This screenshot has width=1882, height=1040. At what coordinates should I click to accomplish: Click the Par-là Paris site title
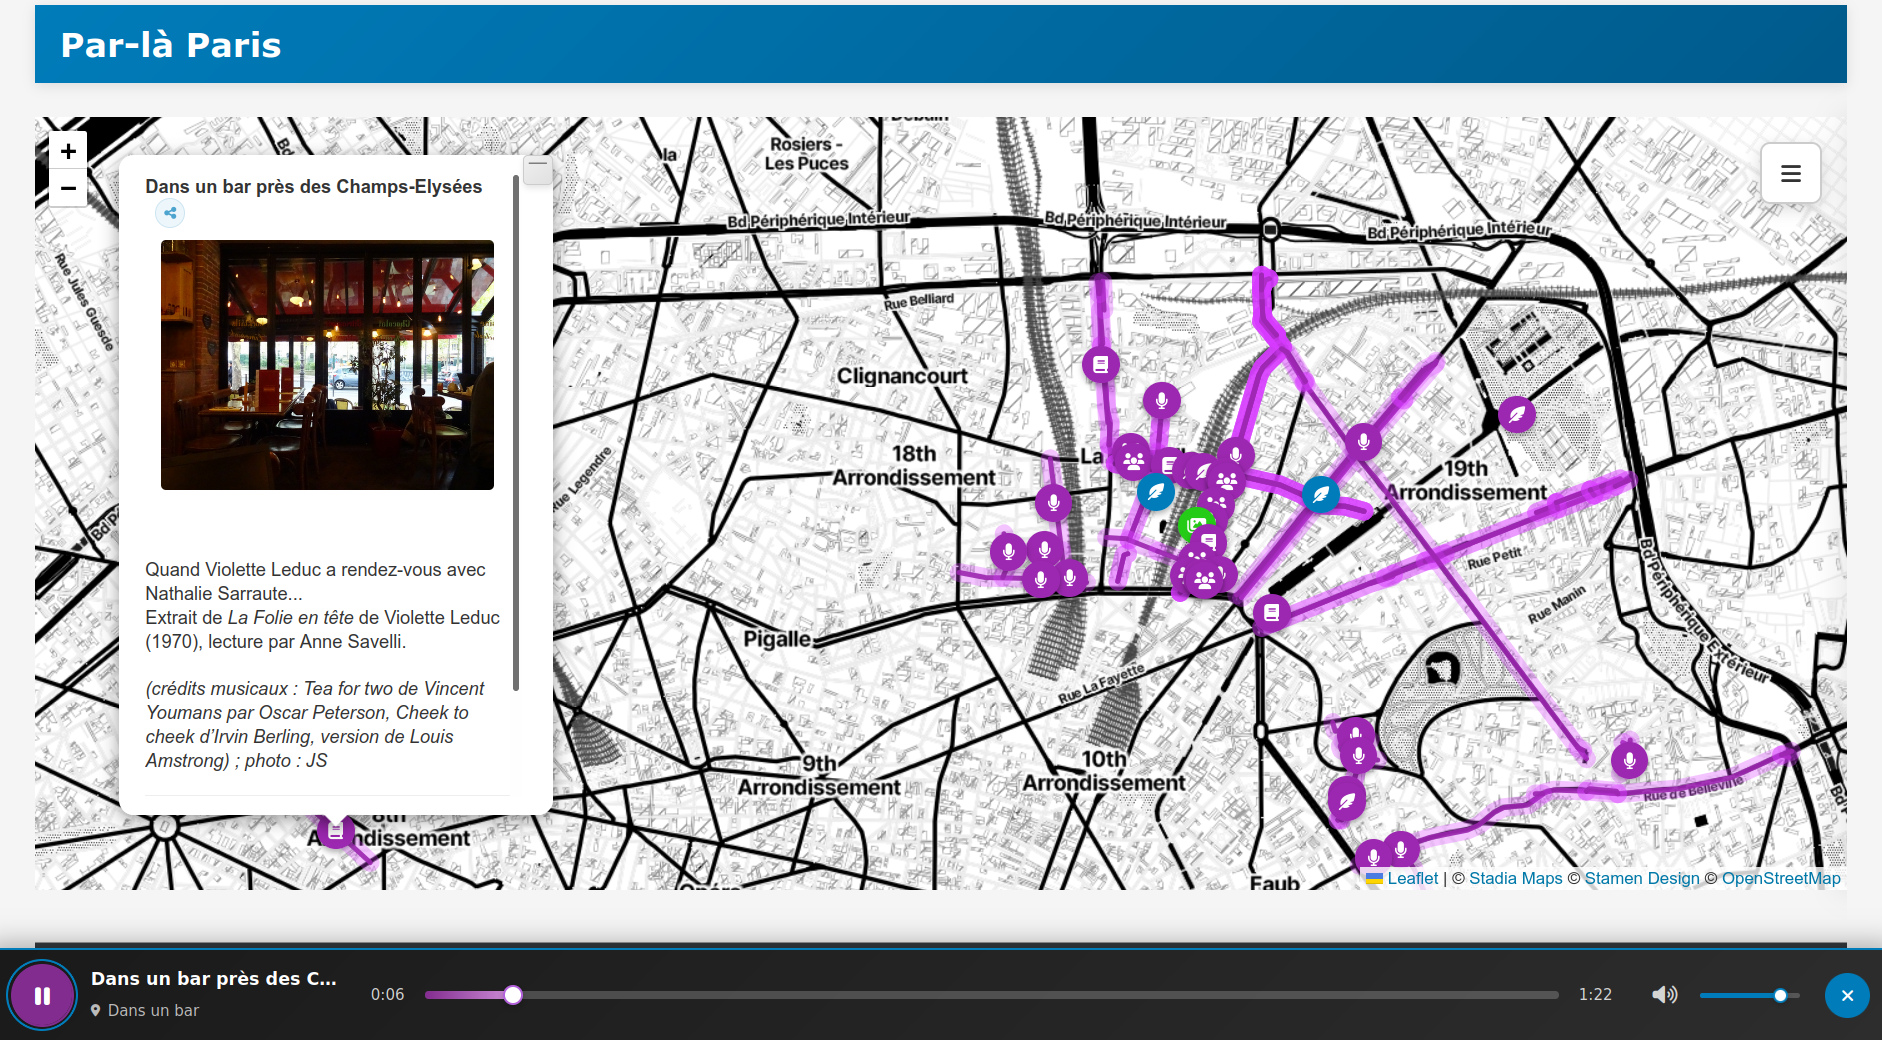(x=171, y=45)
